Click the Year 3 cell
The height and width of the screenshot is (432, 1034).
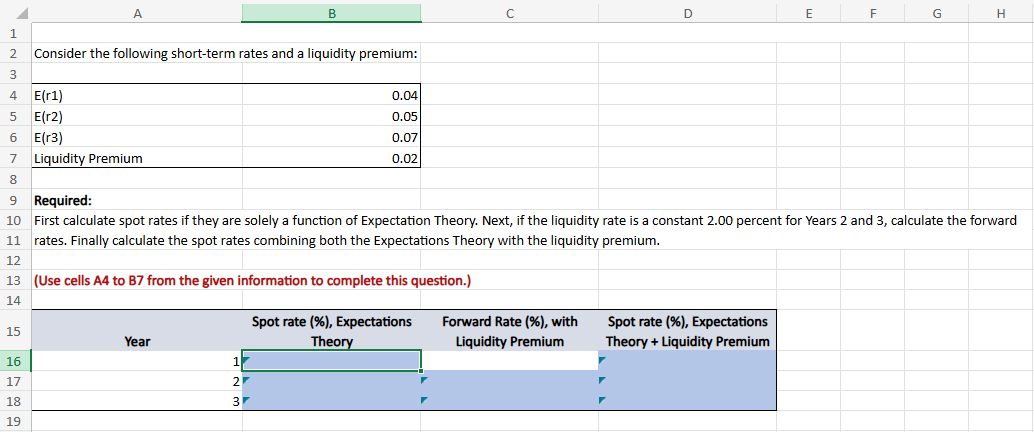tap(137, 401)
